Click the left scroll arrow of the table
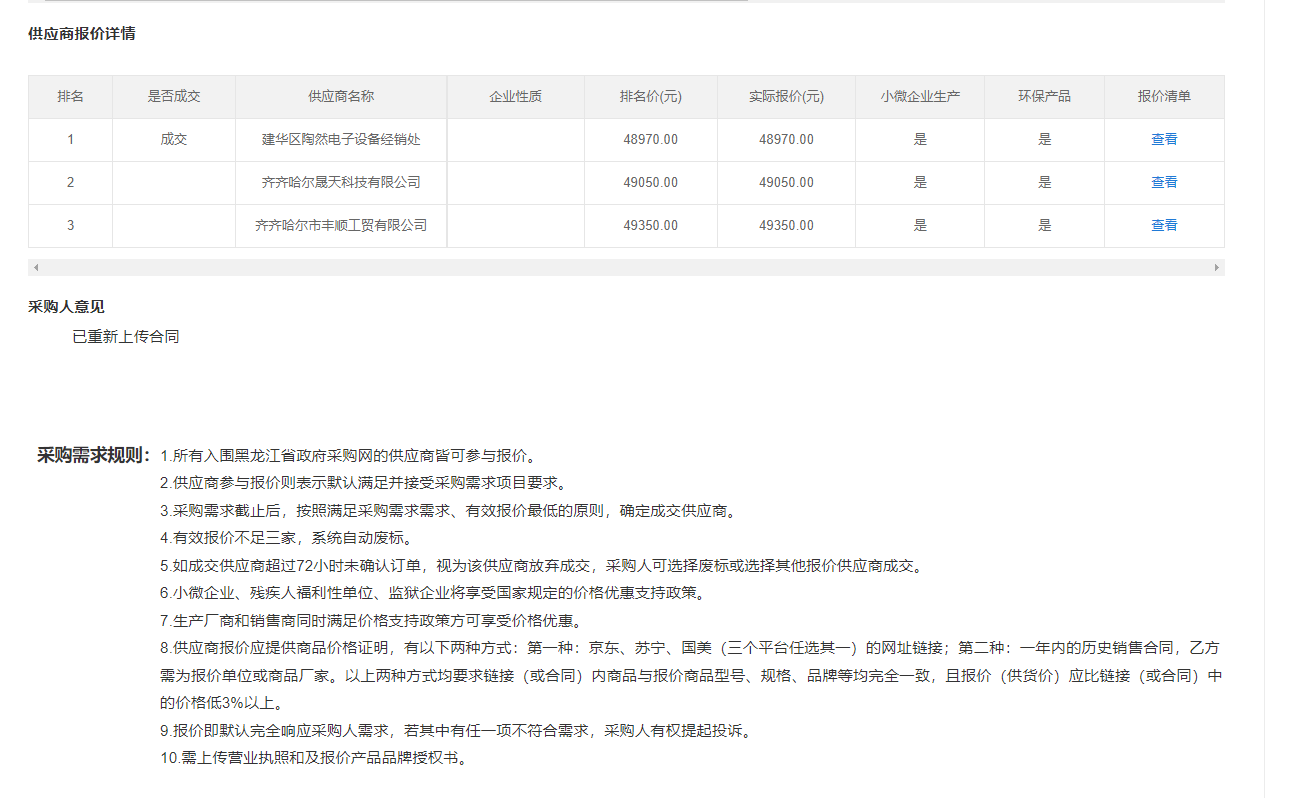This screenshot has width=1293, height=798. (36, 266)
